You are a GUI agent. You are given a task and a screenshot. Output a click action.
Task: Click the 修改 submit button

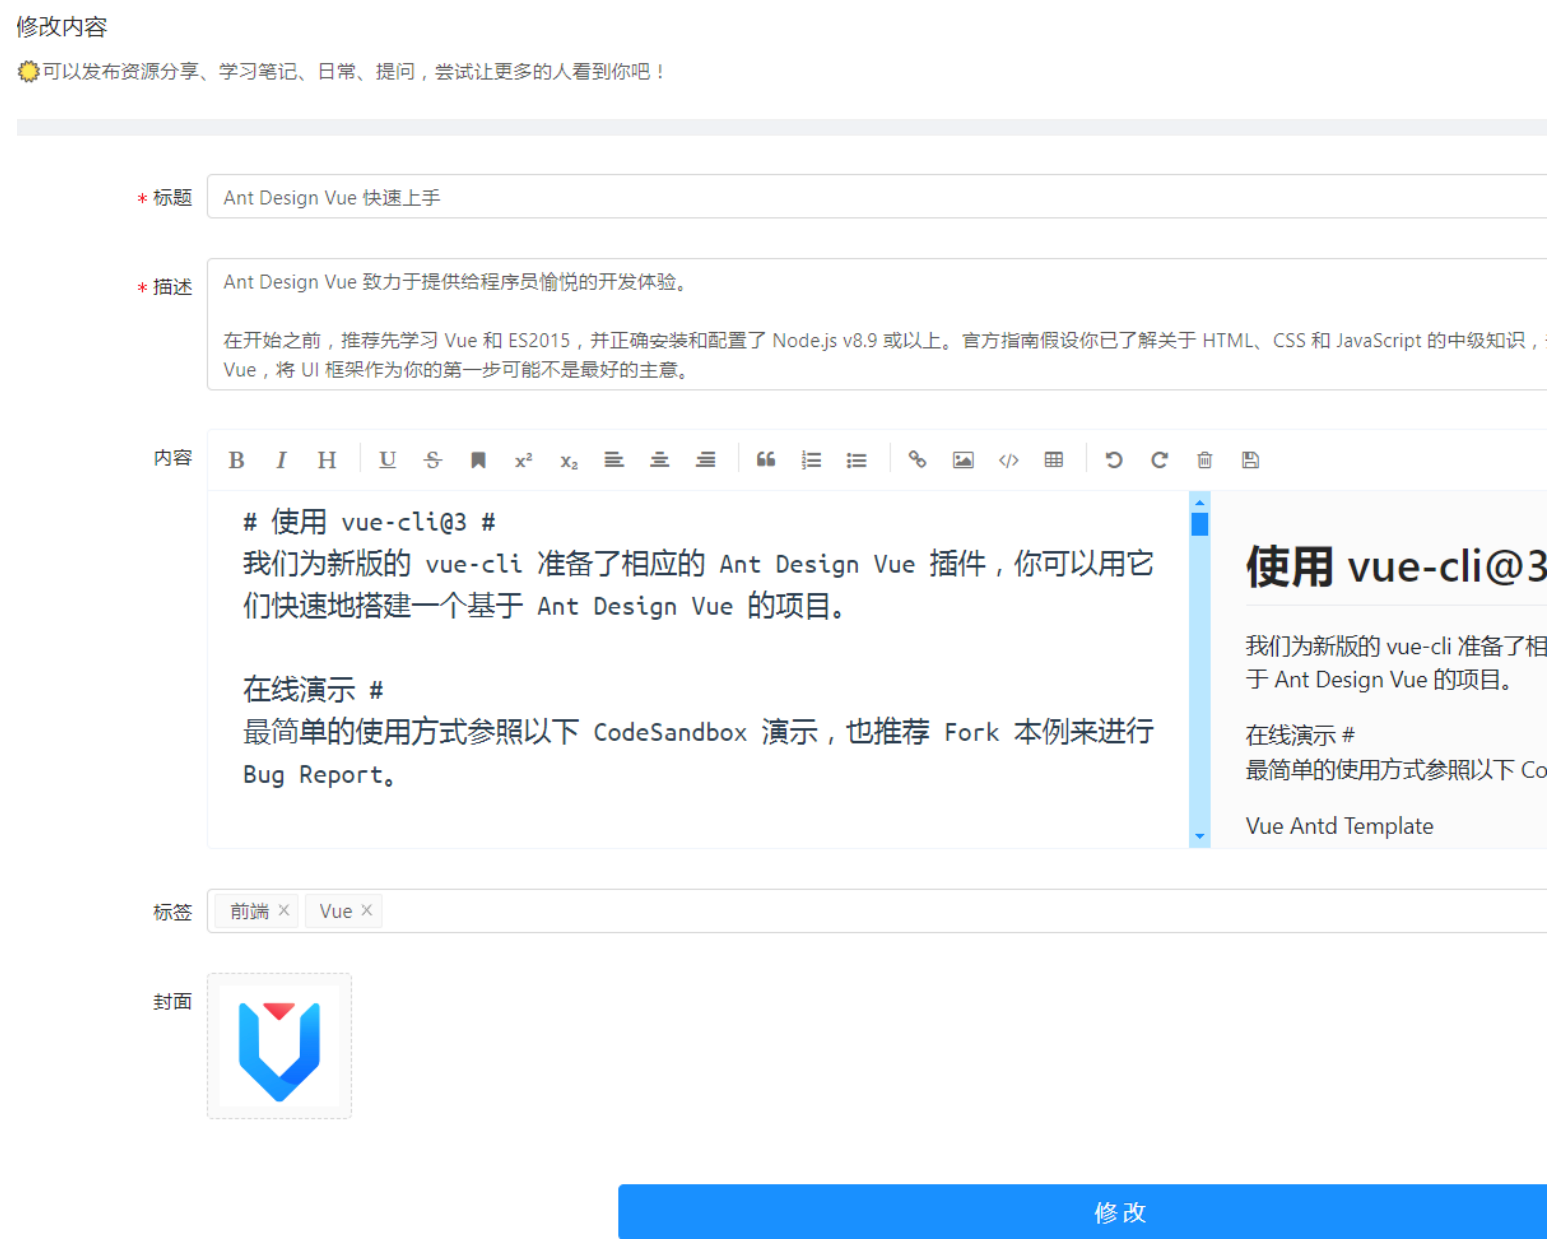pyautogui.click(x=1082, y=1212)
